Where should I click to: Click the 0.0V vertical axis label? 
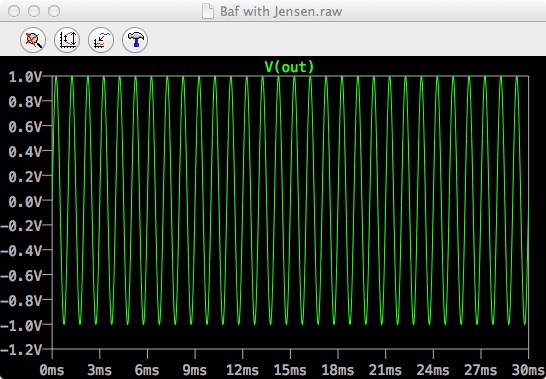pyautogui.click(x=25, y=202)
